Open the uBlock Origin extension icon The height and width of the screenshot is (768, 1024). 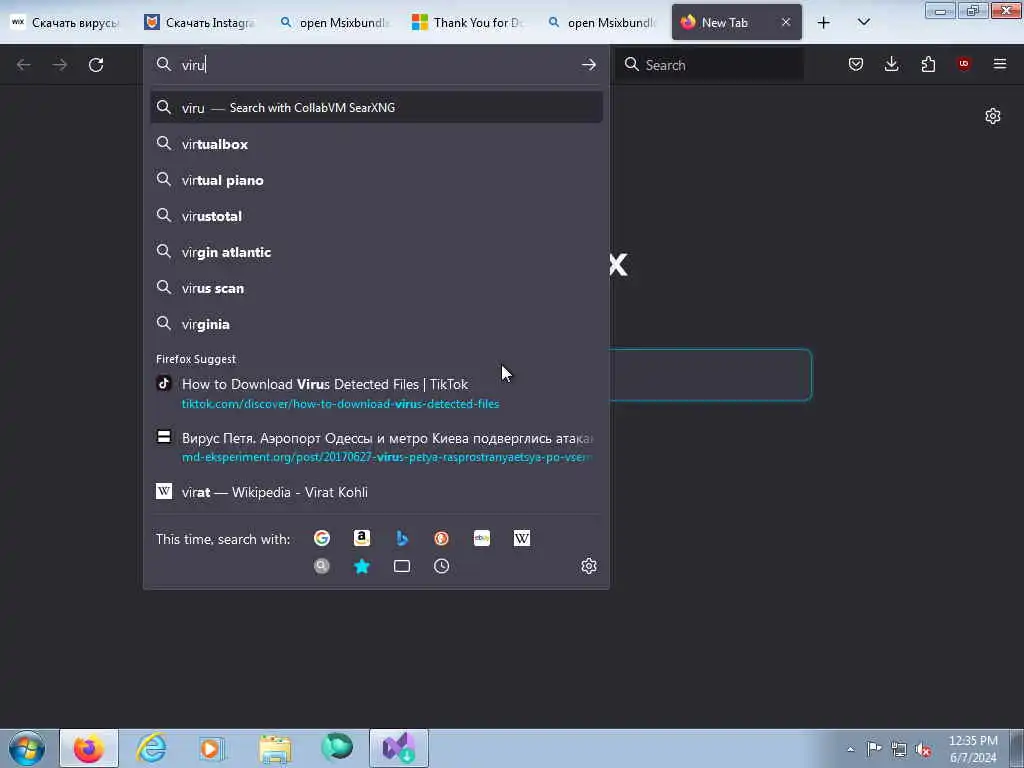click(x=964, y=64)
